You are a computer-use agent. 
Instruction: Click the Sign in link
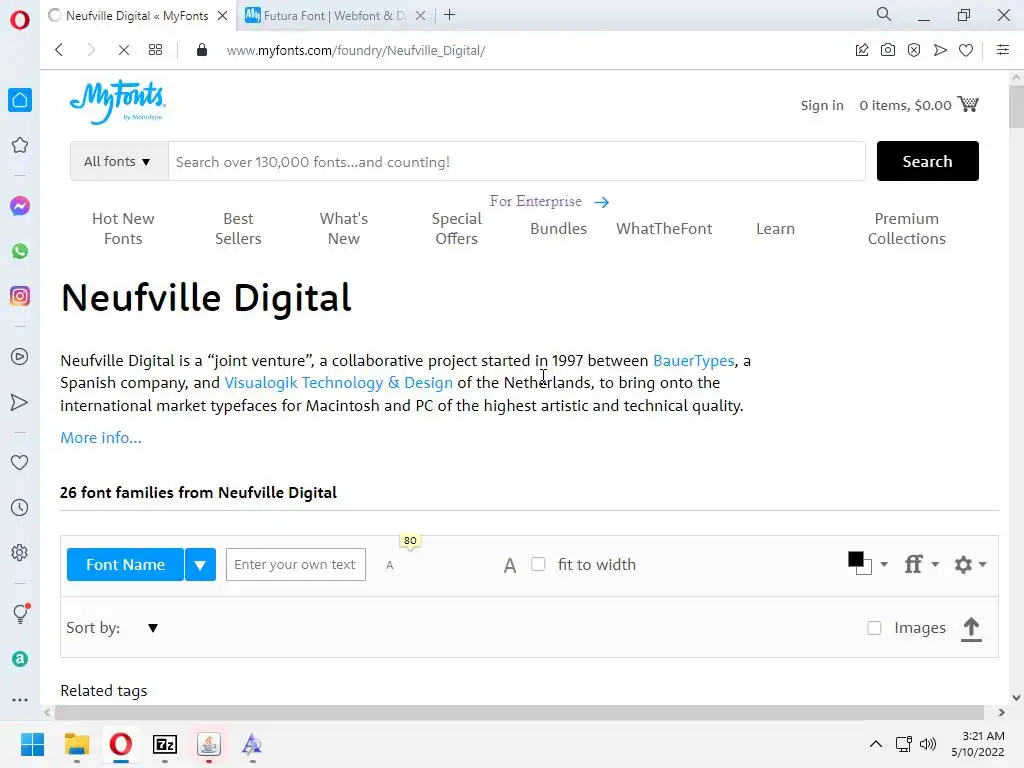click(x=822, y=105)
